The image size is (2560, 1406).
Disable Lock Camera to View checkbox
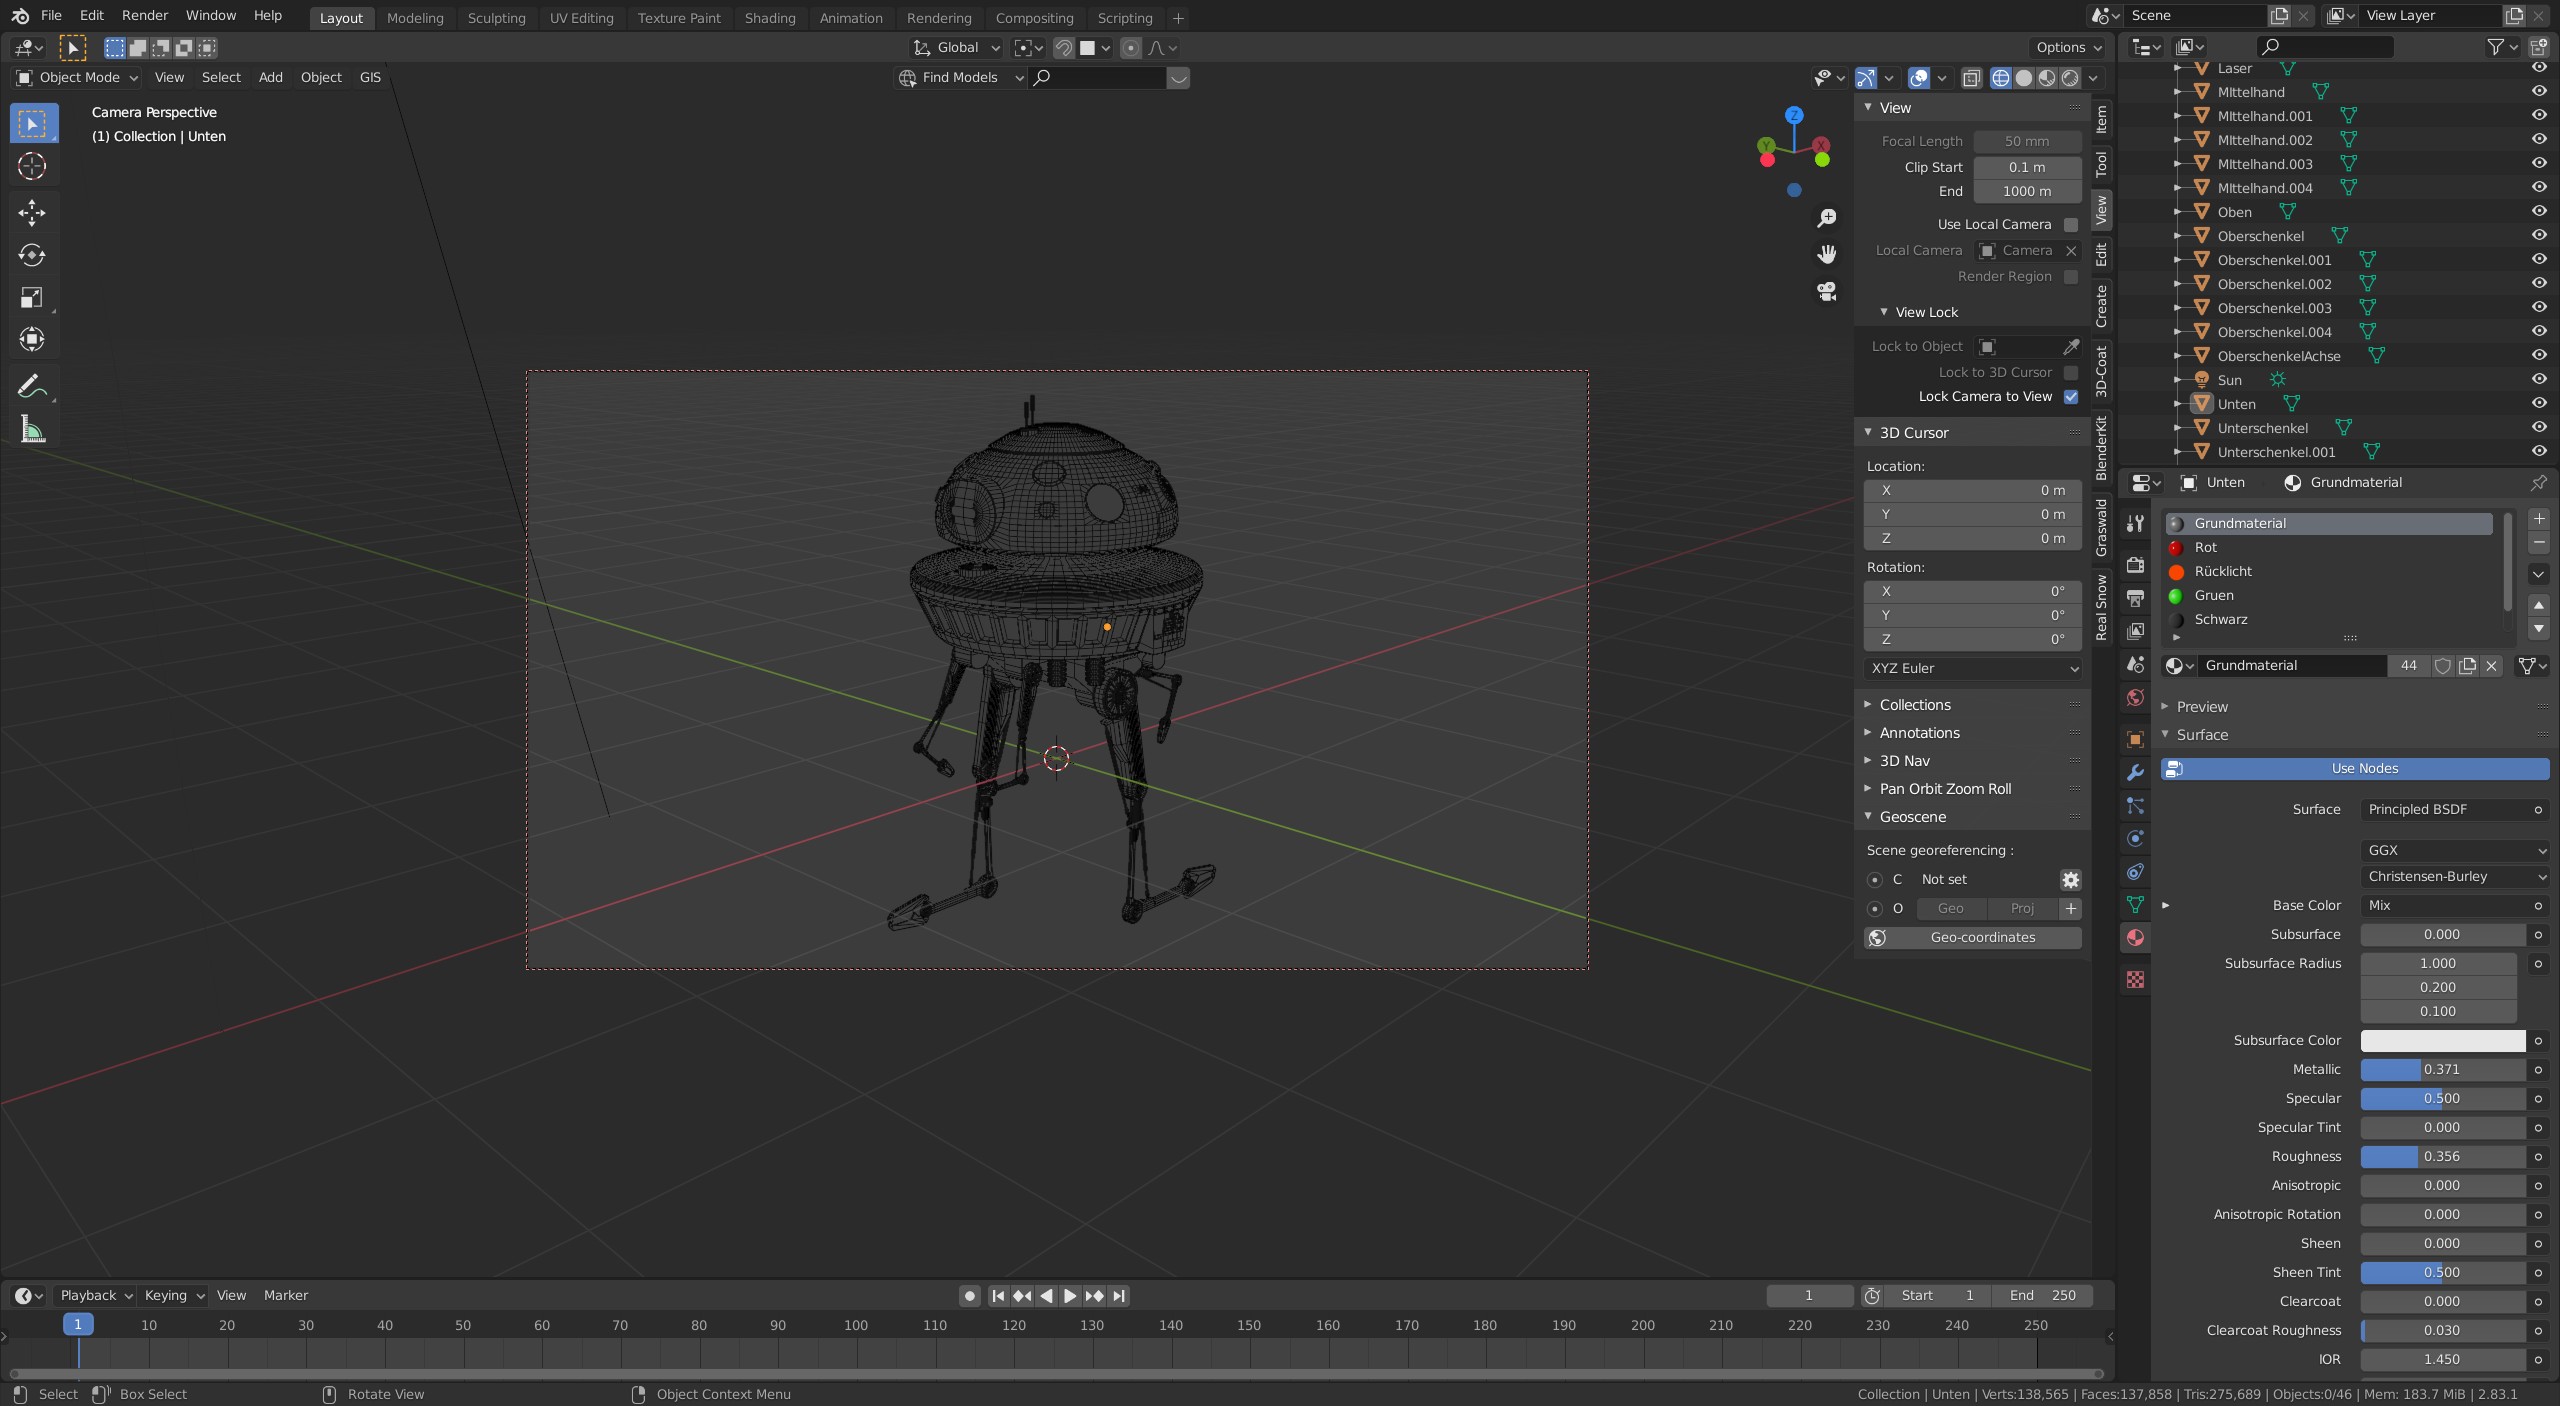[2071, 397]
